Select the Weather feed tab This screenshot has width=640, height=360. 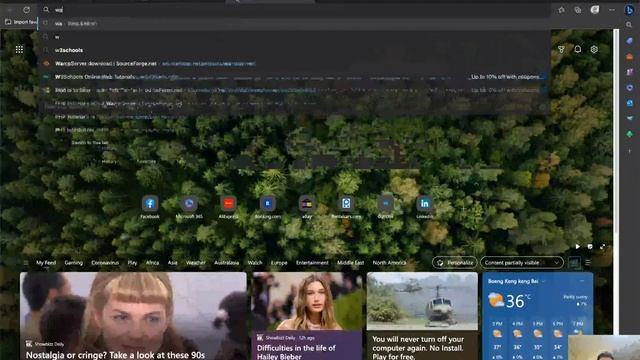[x=196, y=263]
